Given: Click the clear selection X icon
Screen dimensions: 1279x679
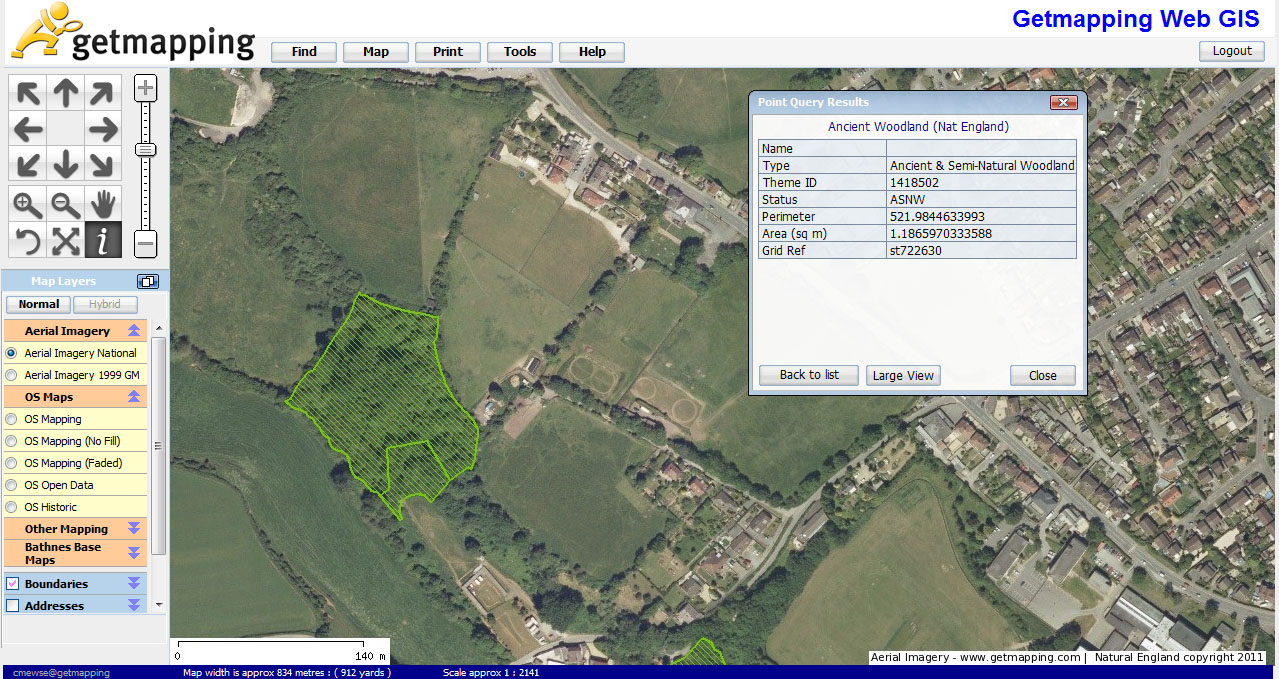Looking at the screenshot, I should pos(65,240).
